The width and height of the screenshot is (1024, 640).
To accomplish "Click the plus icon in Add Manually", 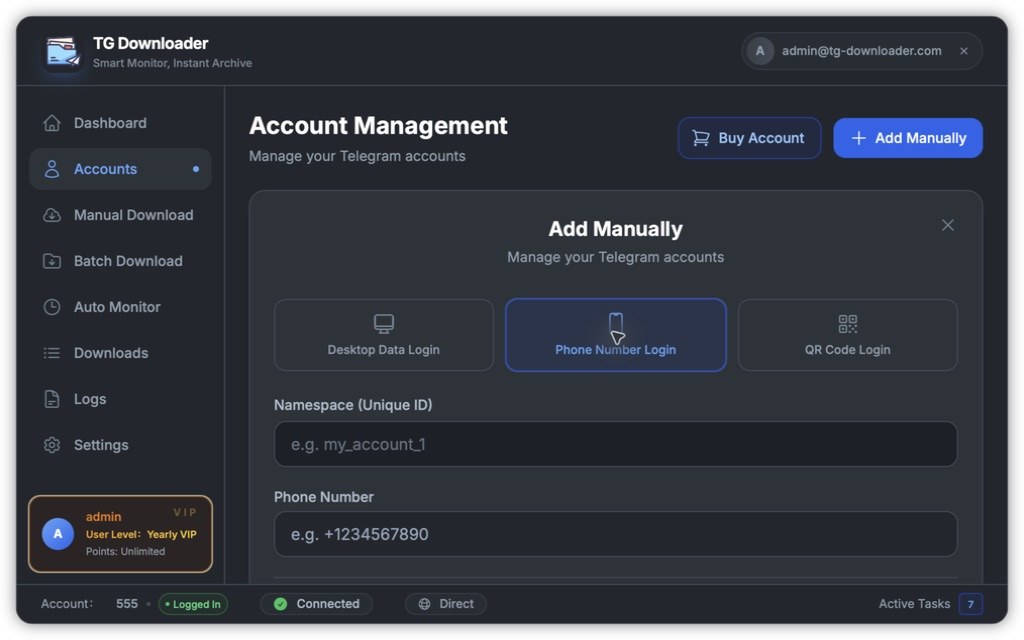I will pyautogui.click(x=859, y=138).
